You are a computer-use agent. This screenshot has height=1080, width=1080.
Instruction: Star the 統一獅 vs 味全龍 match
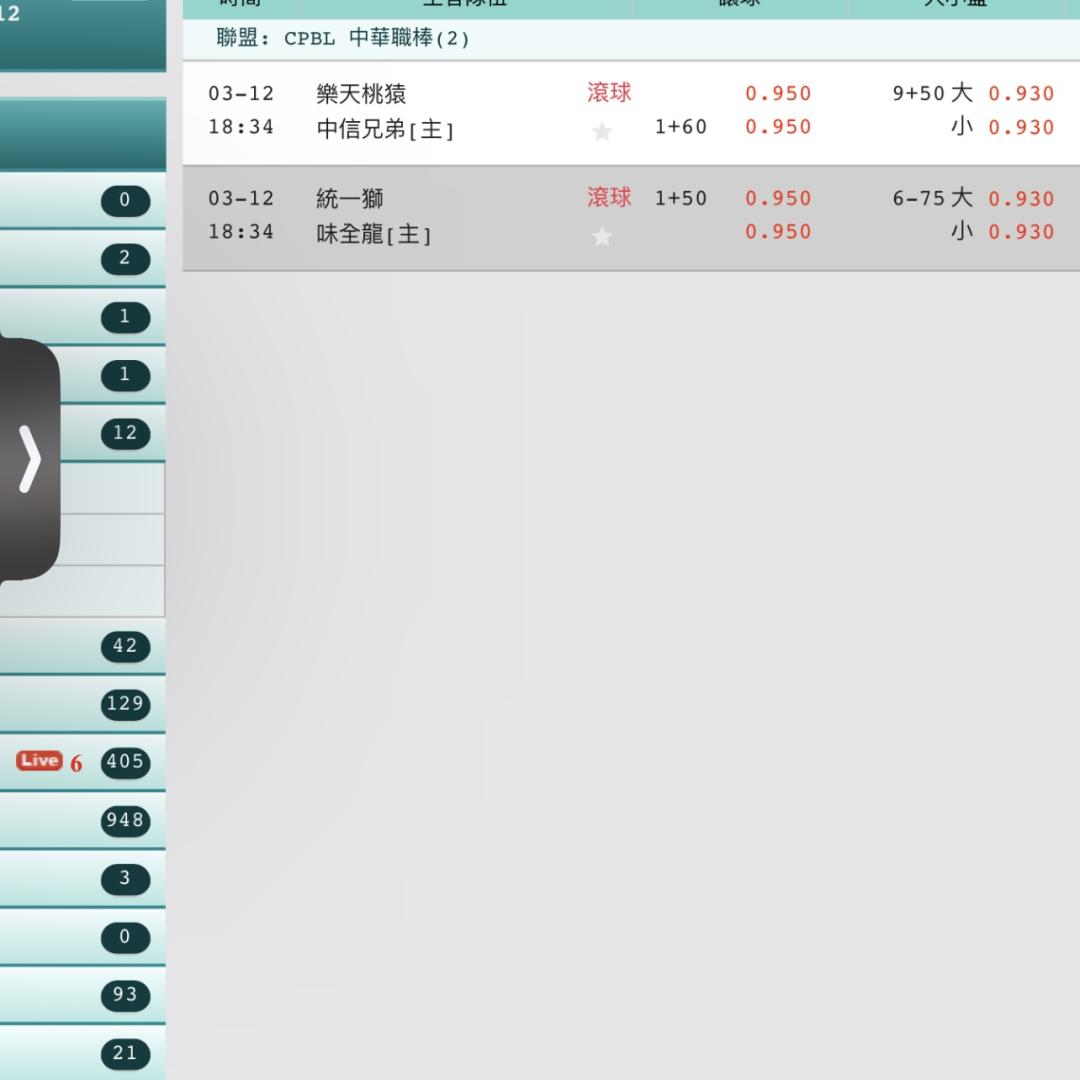click(x=602, y=236)
